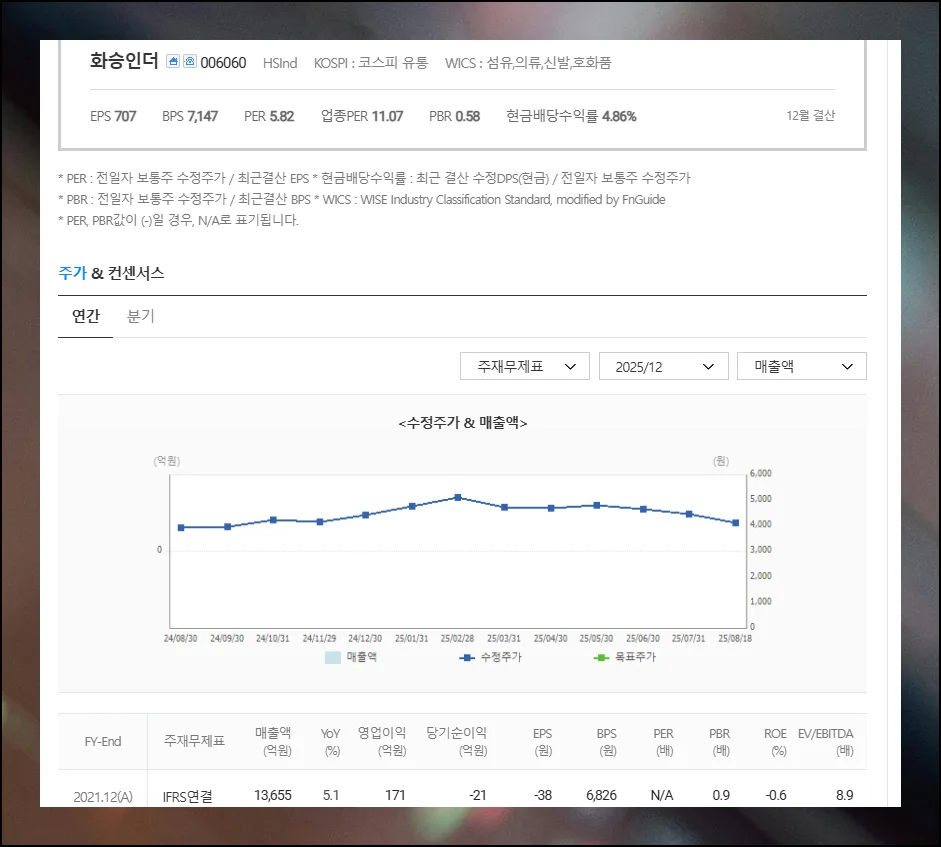The image size is (941, 847).
Task: Switch to the 분기 tab
Action: point(141,316)
